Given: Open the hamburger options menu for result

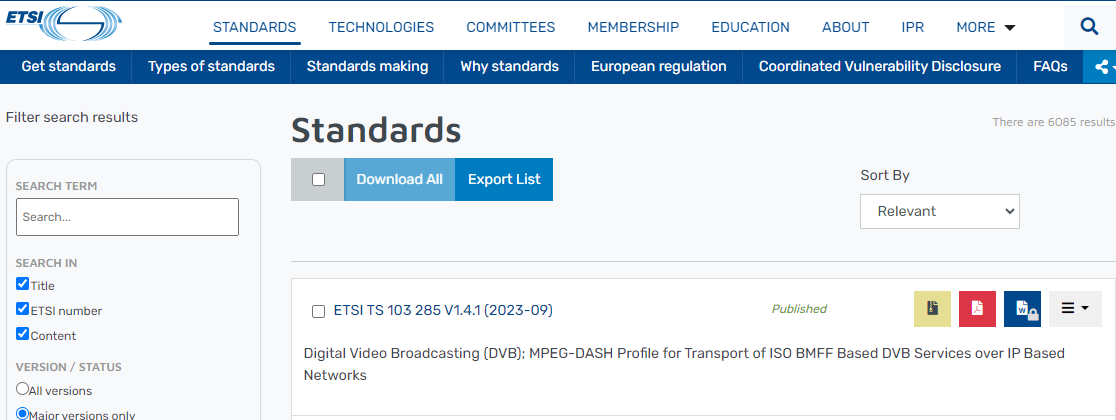Looking at the screenshot, I should [x=1074, y=309].
